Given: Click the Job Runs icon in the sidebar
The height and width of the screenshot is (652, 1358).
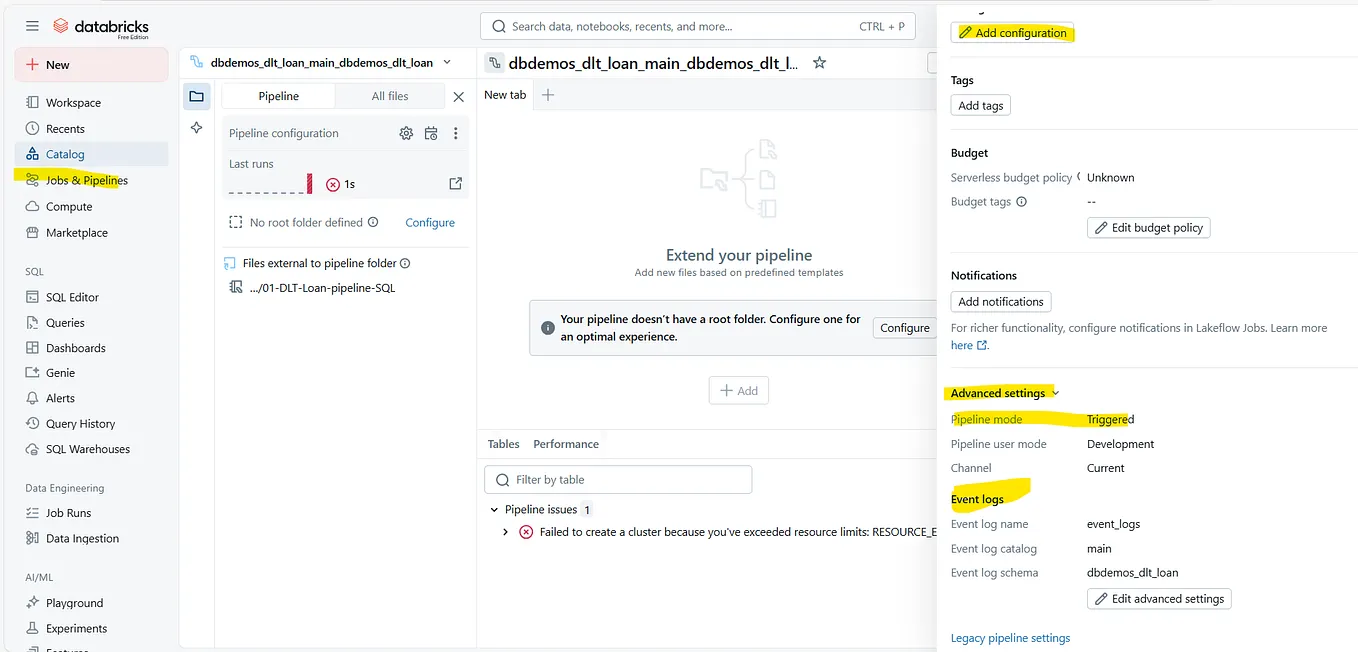Looking at the screenshot, I should pyautogui.click(x=32, y=512).
